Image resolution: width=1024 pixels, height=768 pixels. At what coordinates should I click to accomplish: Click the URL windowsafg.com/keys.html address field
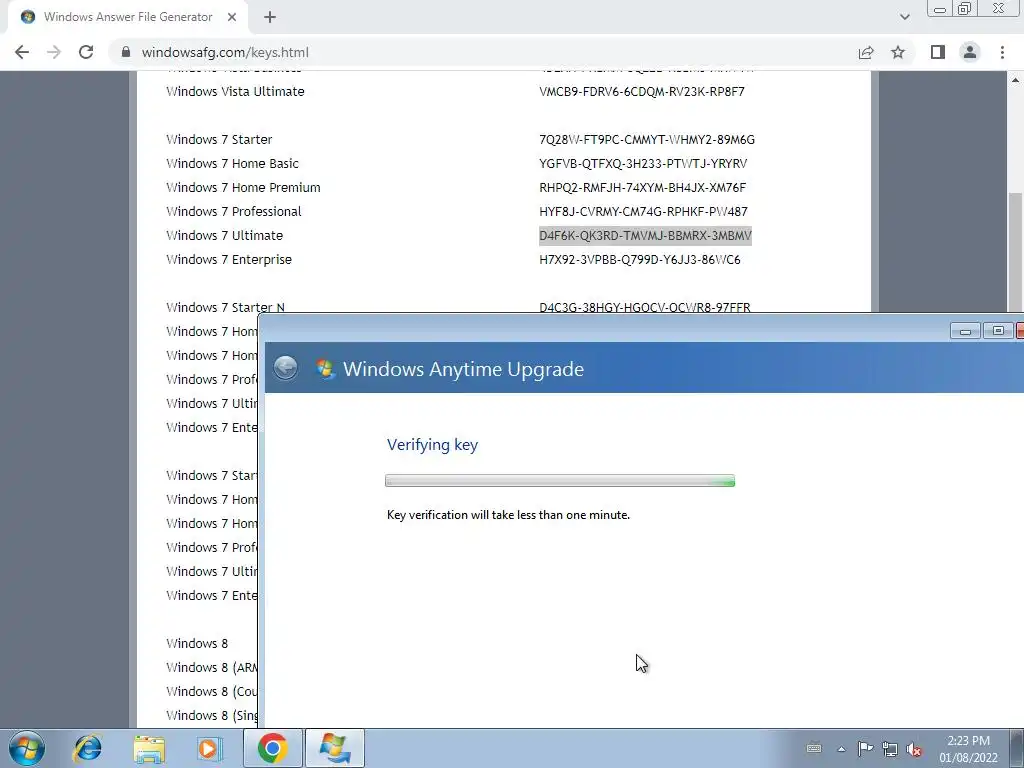225,52
